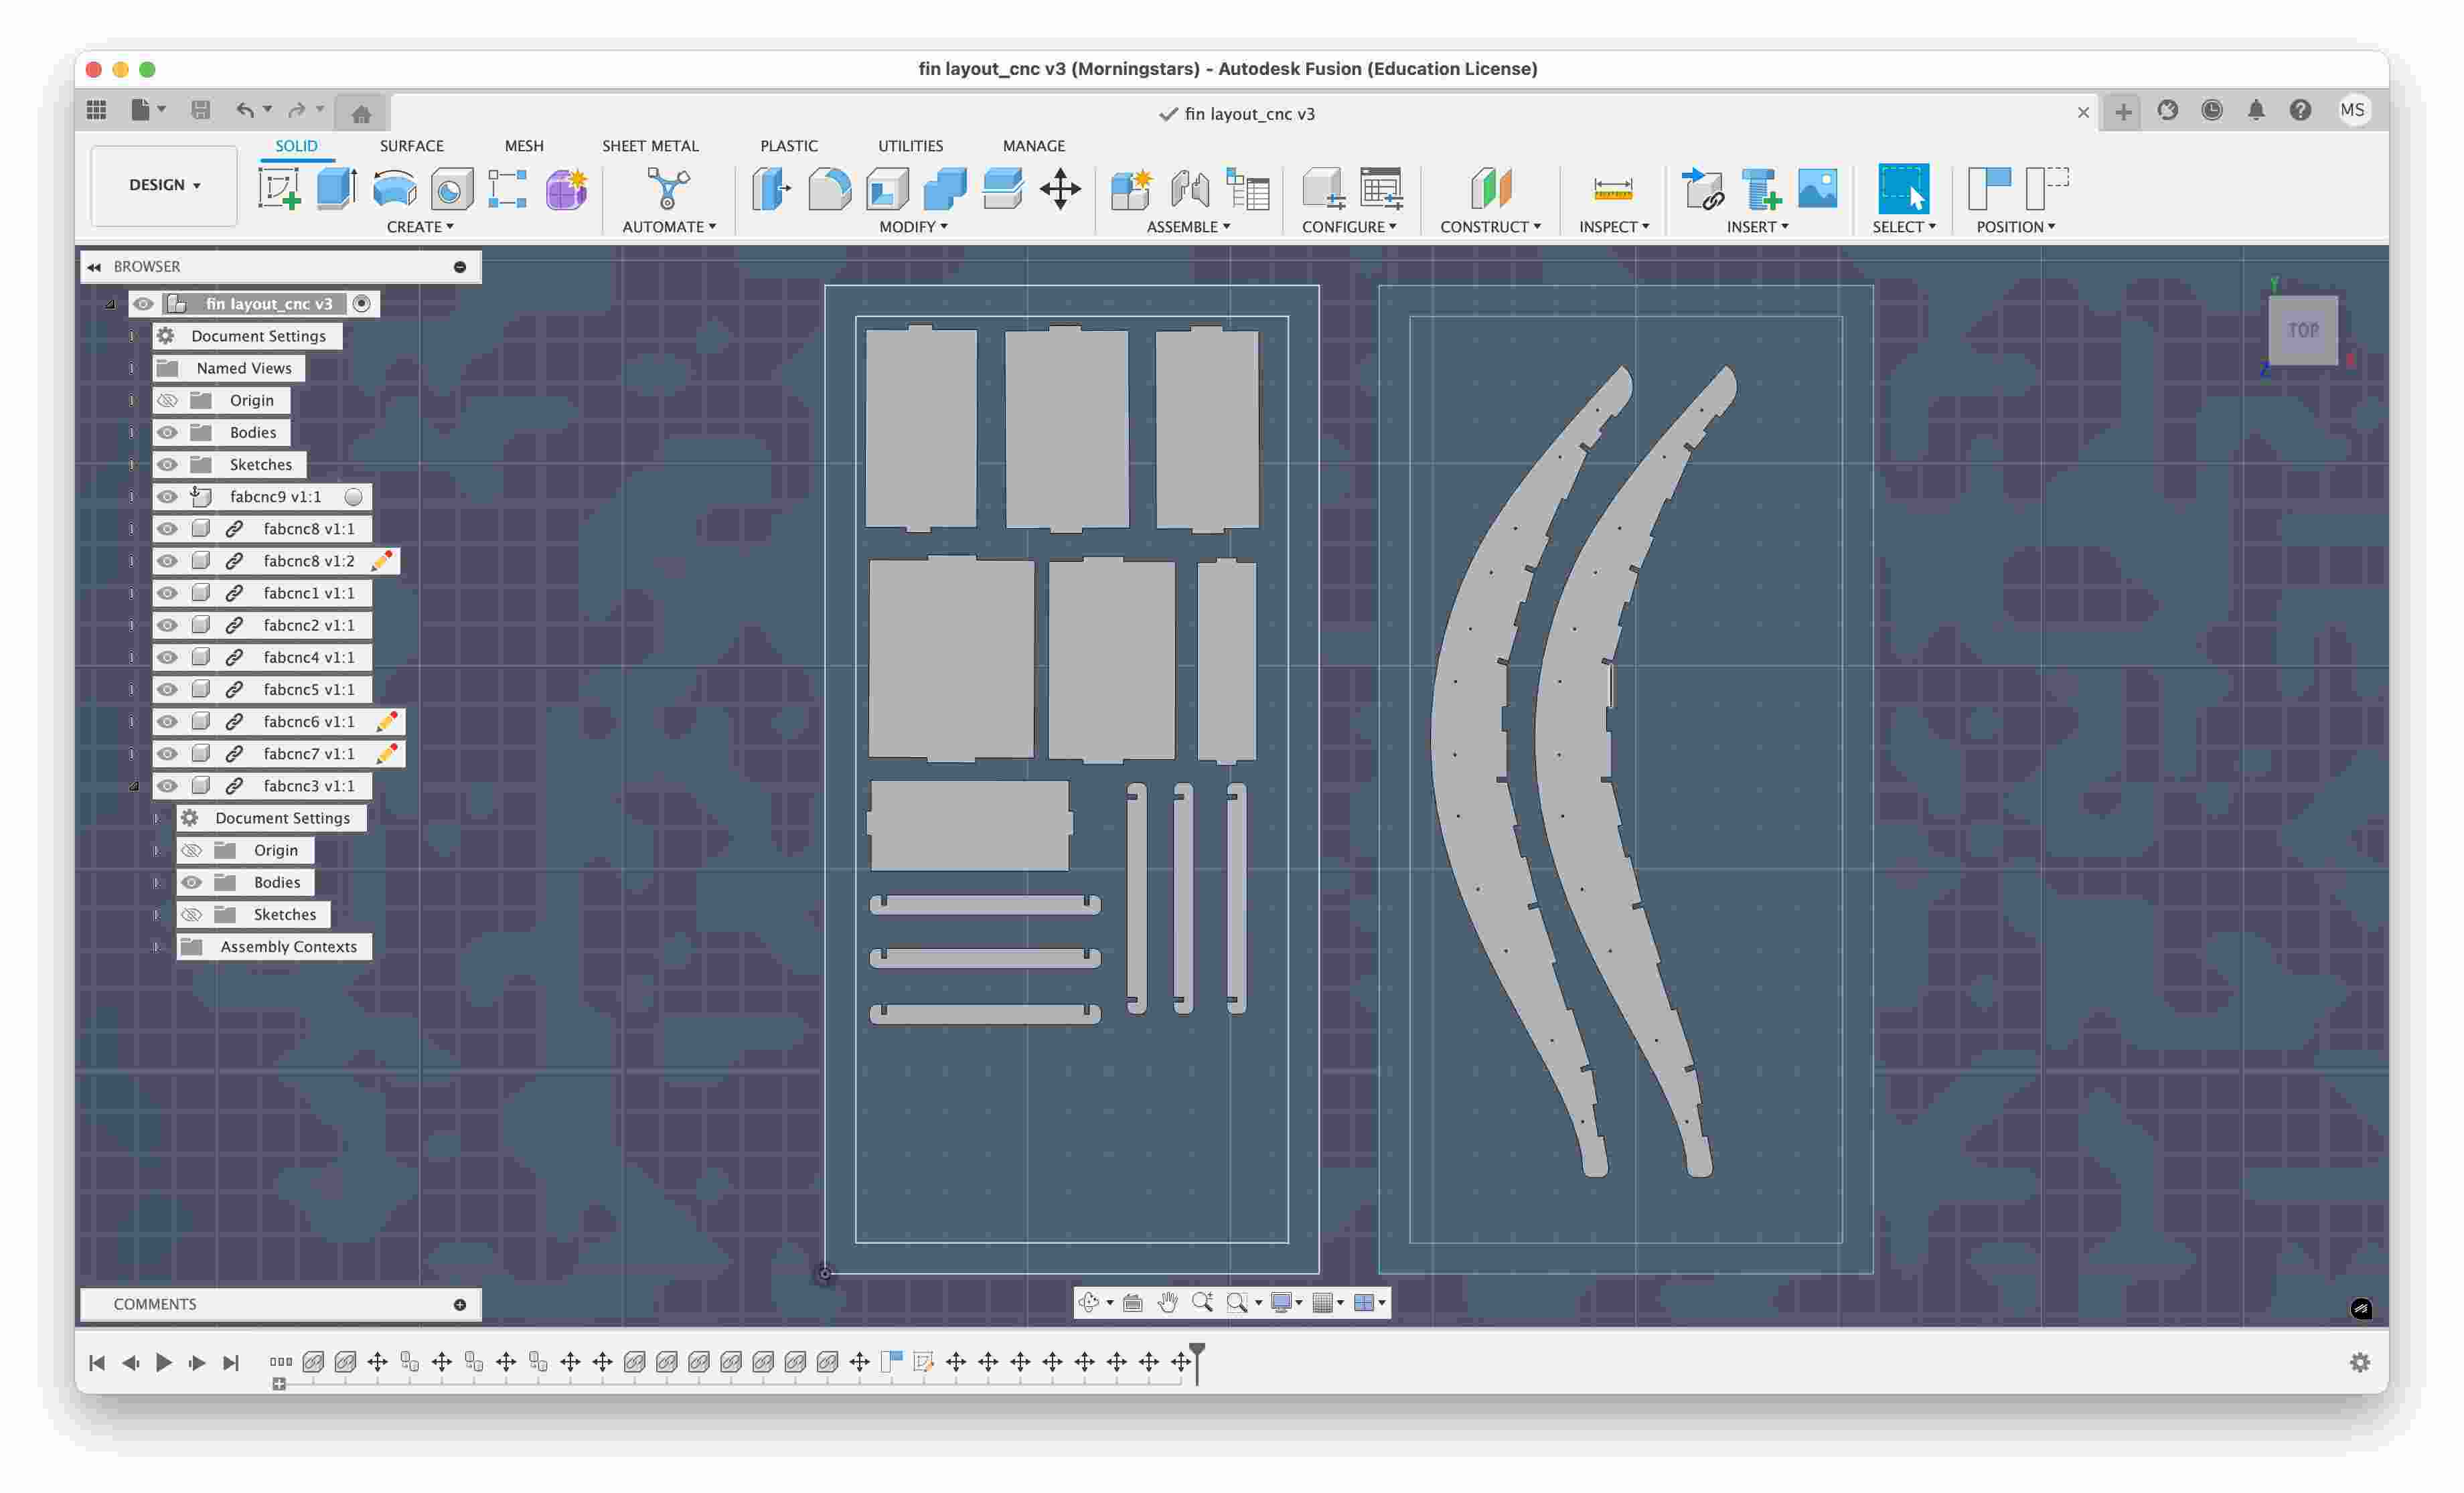Open the MS user profile
The height and width of the screenshot is (1493, 2464).
point(2352,110)
